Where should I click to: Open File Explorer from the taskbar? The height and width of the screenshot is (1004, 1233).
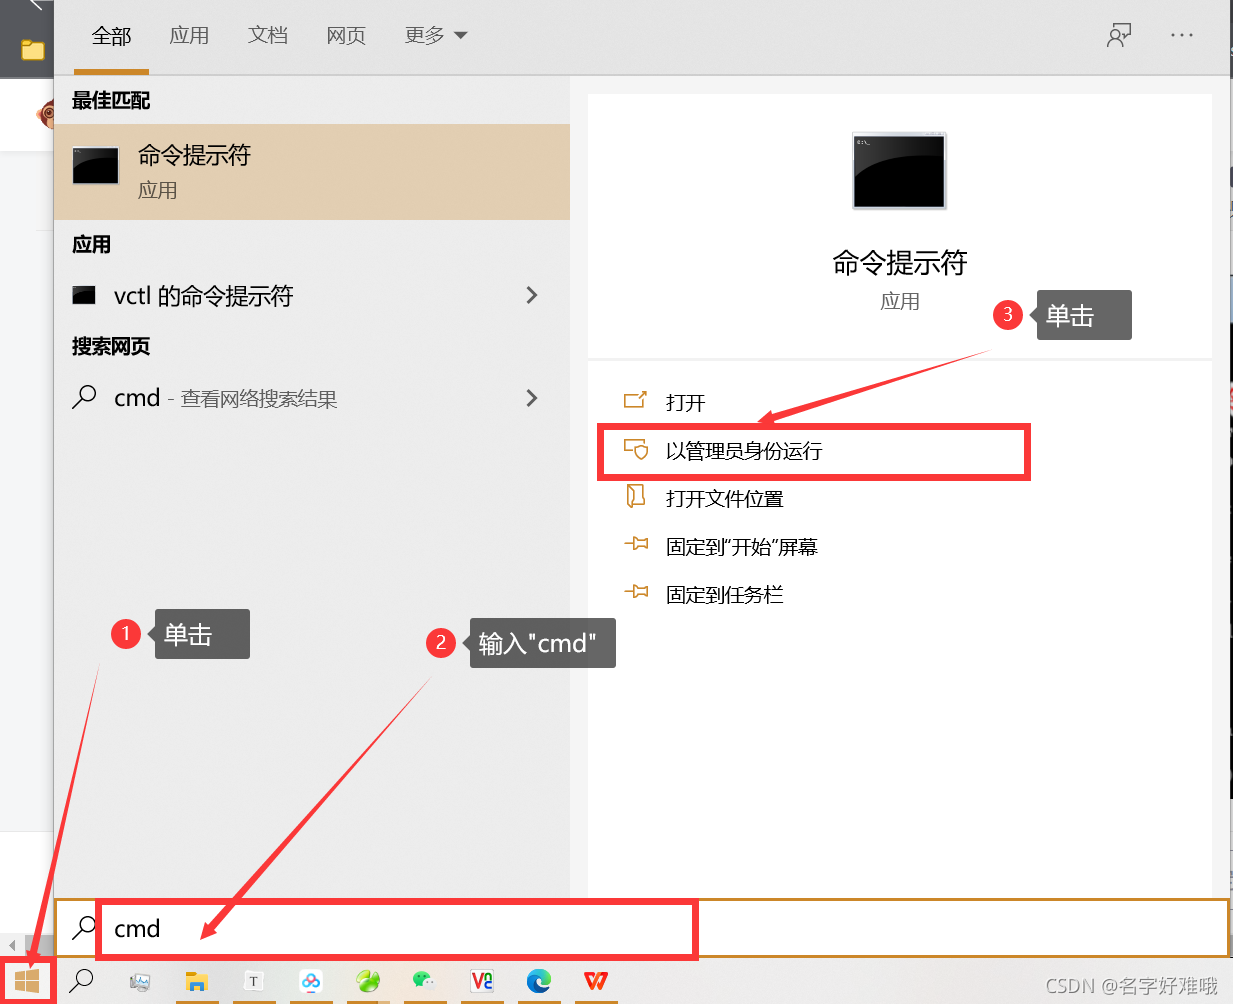pyautogui.click(x=197, y=982)
